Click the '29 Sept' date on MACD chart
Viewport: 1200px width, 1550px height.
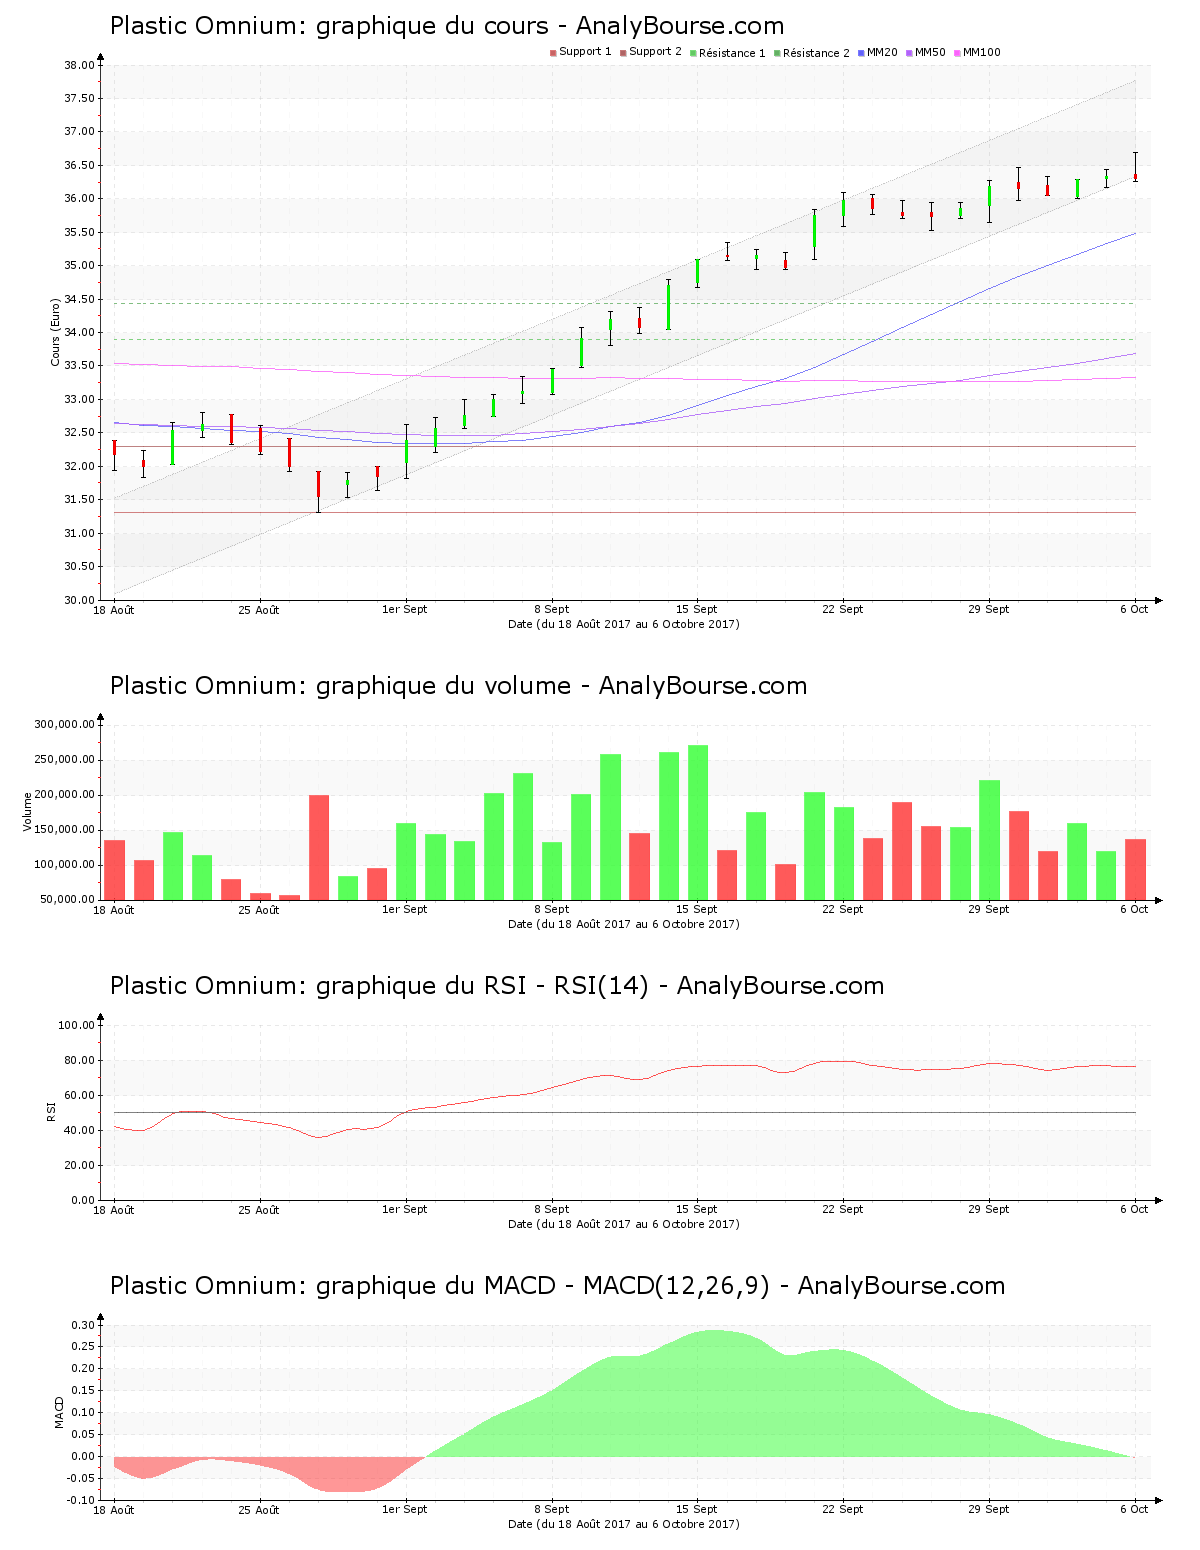coord(989,1509)
